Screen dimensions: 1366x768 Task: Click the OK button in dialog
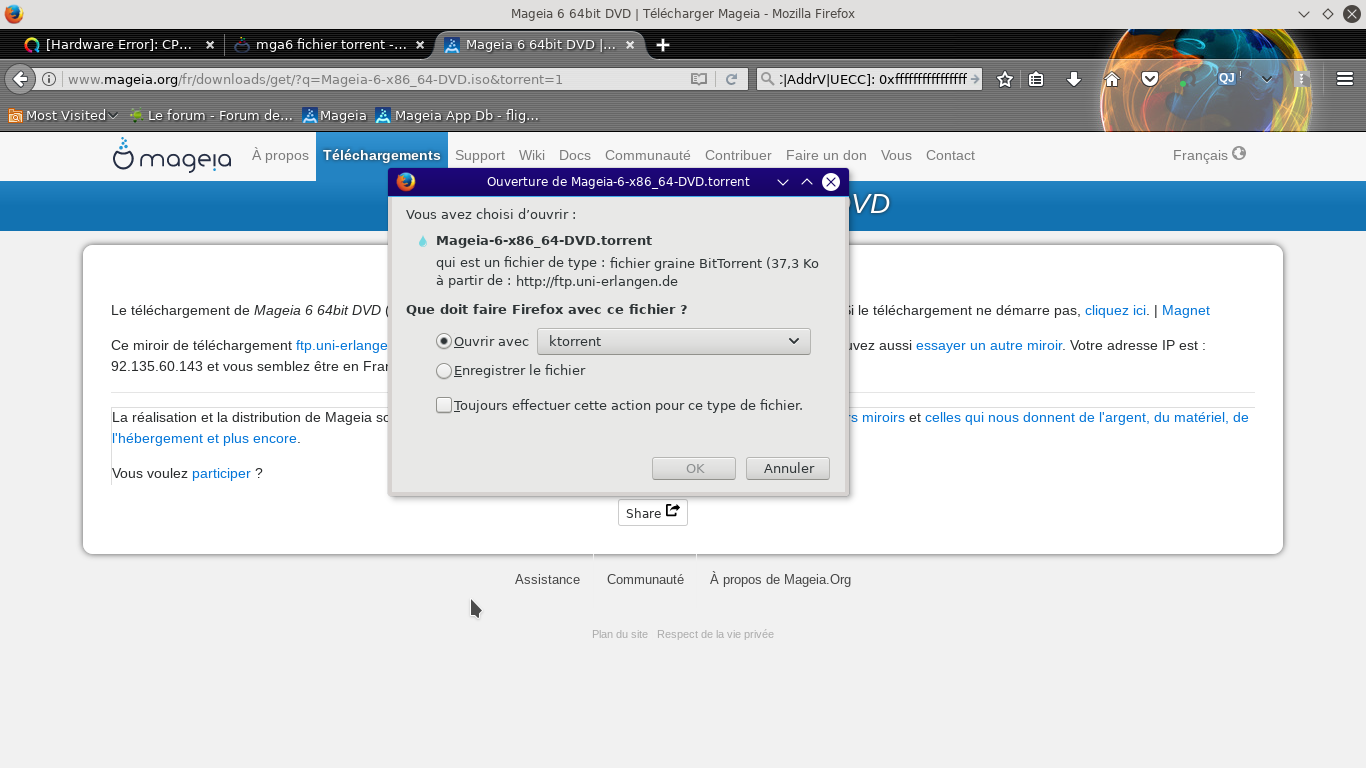click(694, 468)
